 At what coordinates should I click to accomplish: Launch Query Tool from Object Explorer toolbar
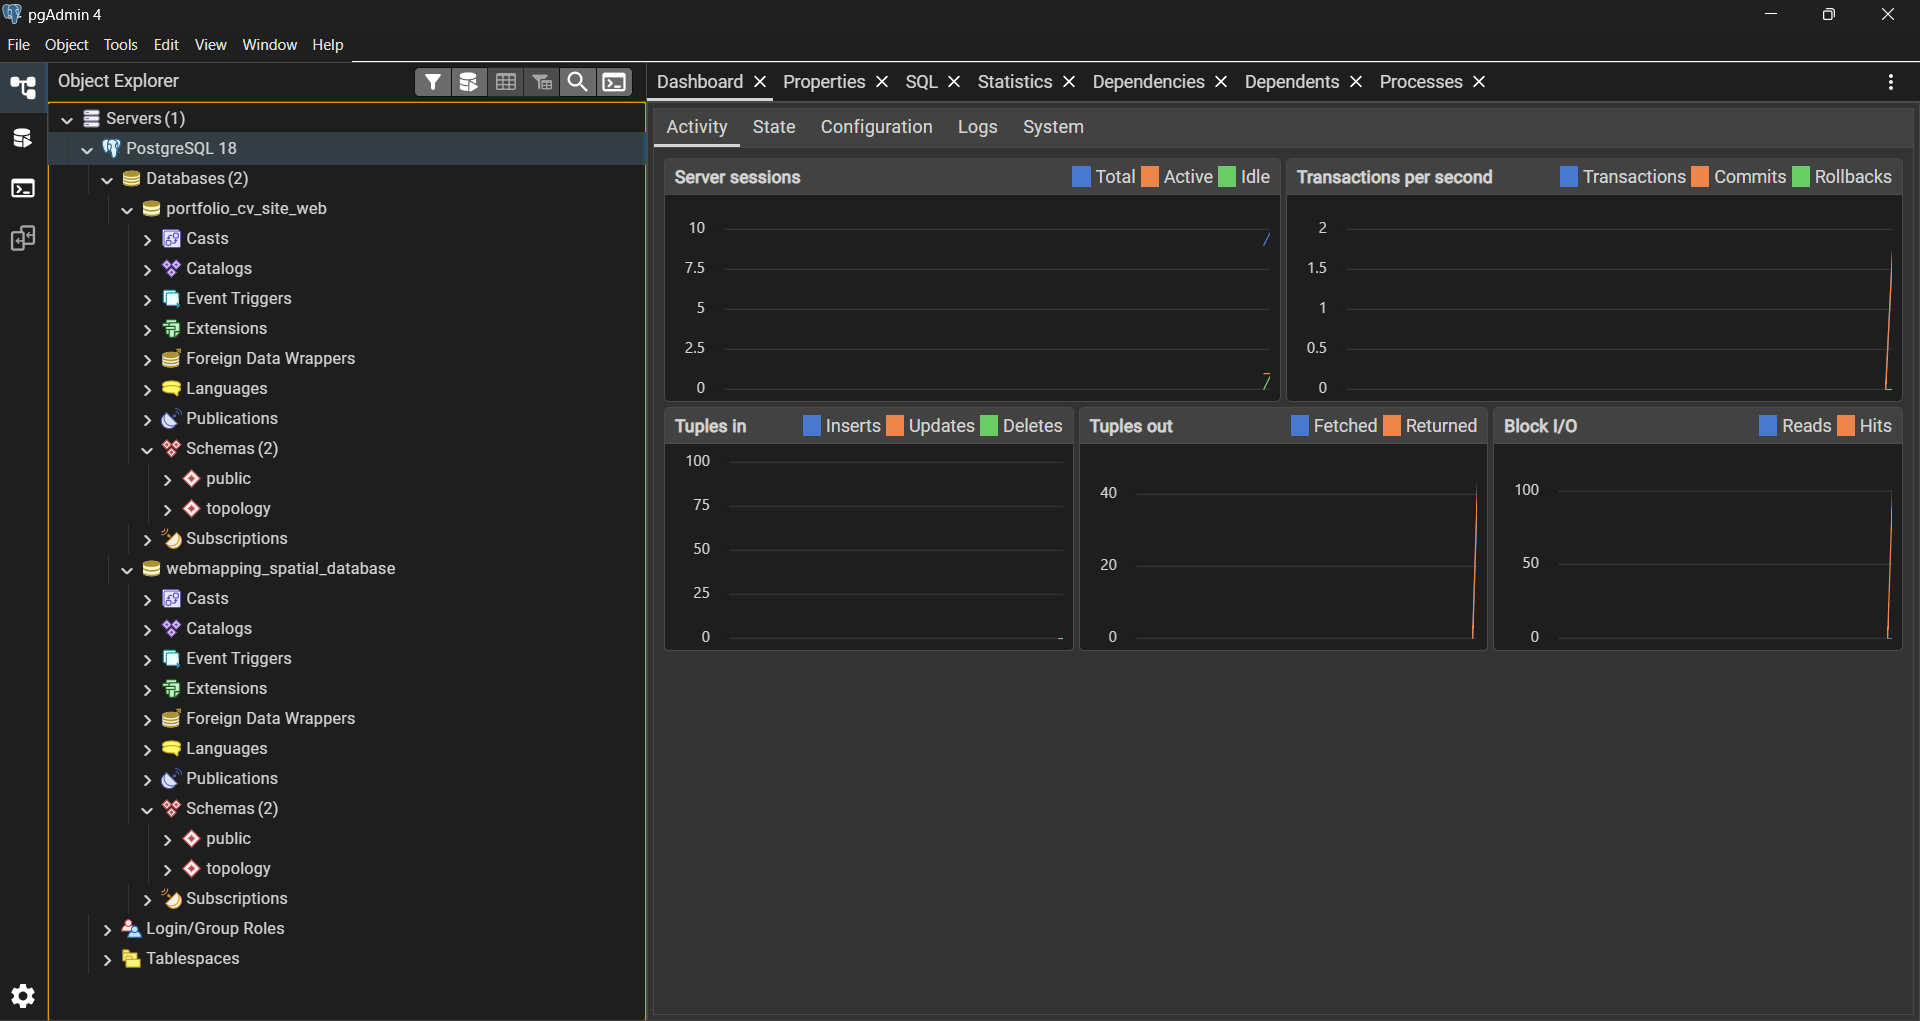tap(468, 82)
